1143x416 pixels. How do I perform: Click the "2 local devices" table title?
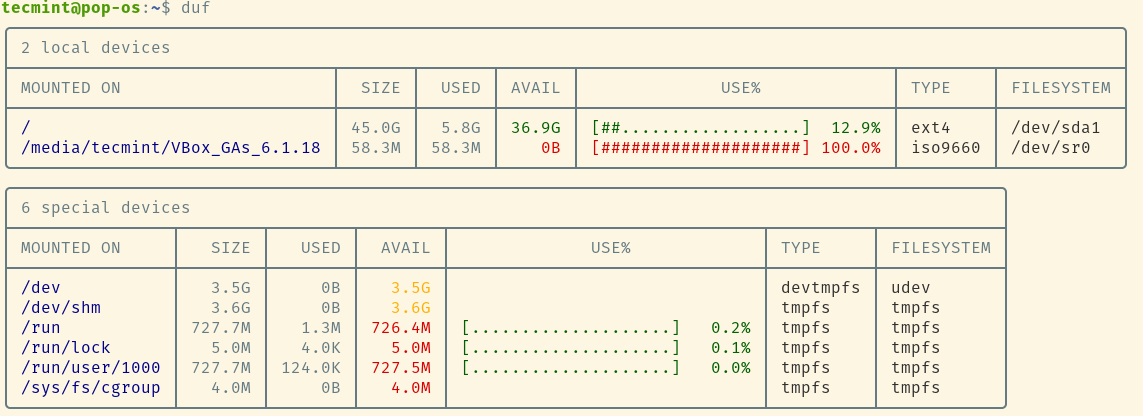(x=95, y=48)
